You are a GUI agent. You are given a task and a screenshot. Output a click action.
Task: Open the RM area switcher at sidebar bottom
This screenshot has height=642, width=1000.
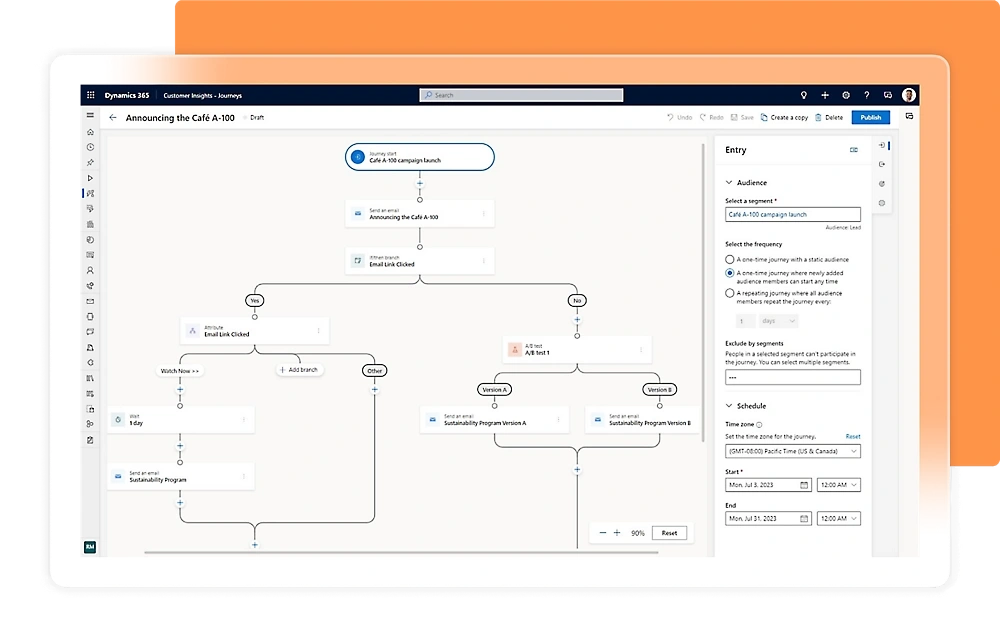[x=90, y=547]
